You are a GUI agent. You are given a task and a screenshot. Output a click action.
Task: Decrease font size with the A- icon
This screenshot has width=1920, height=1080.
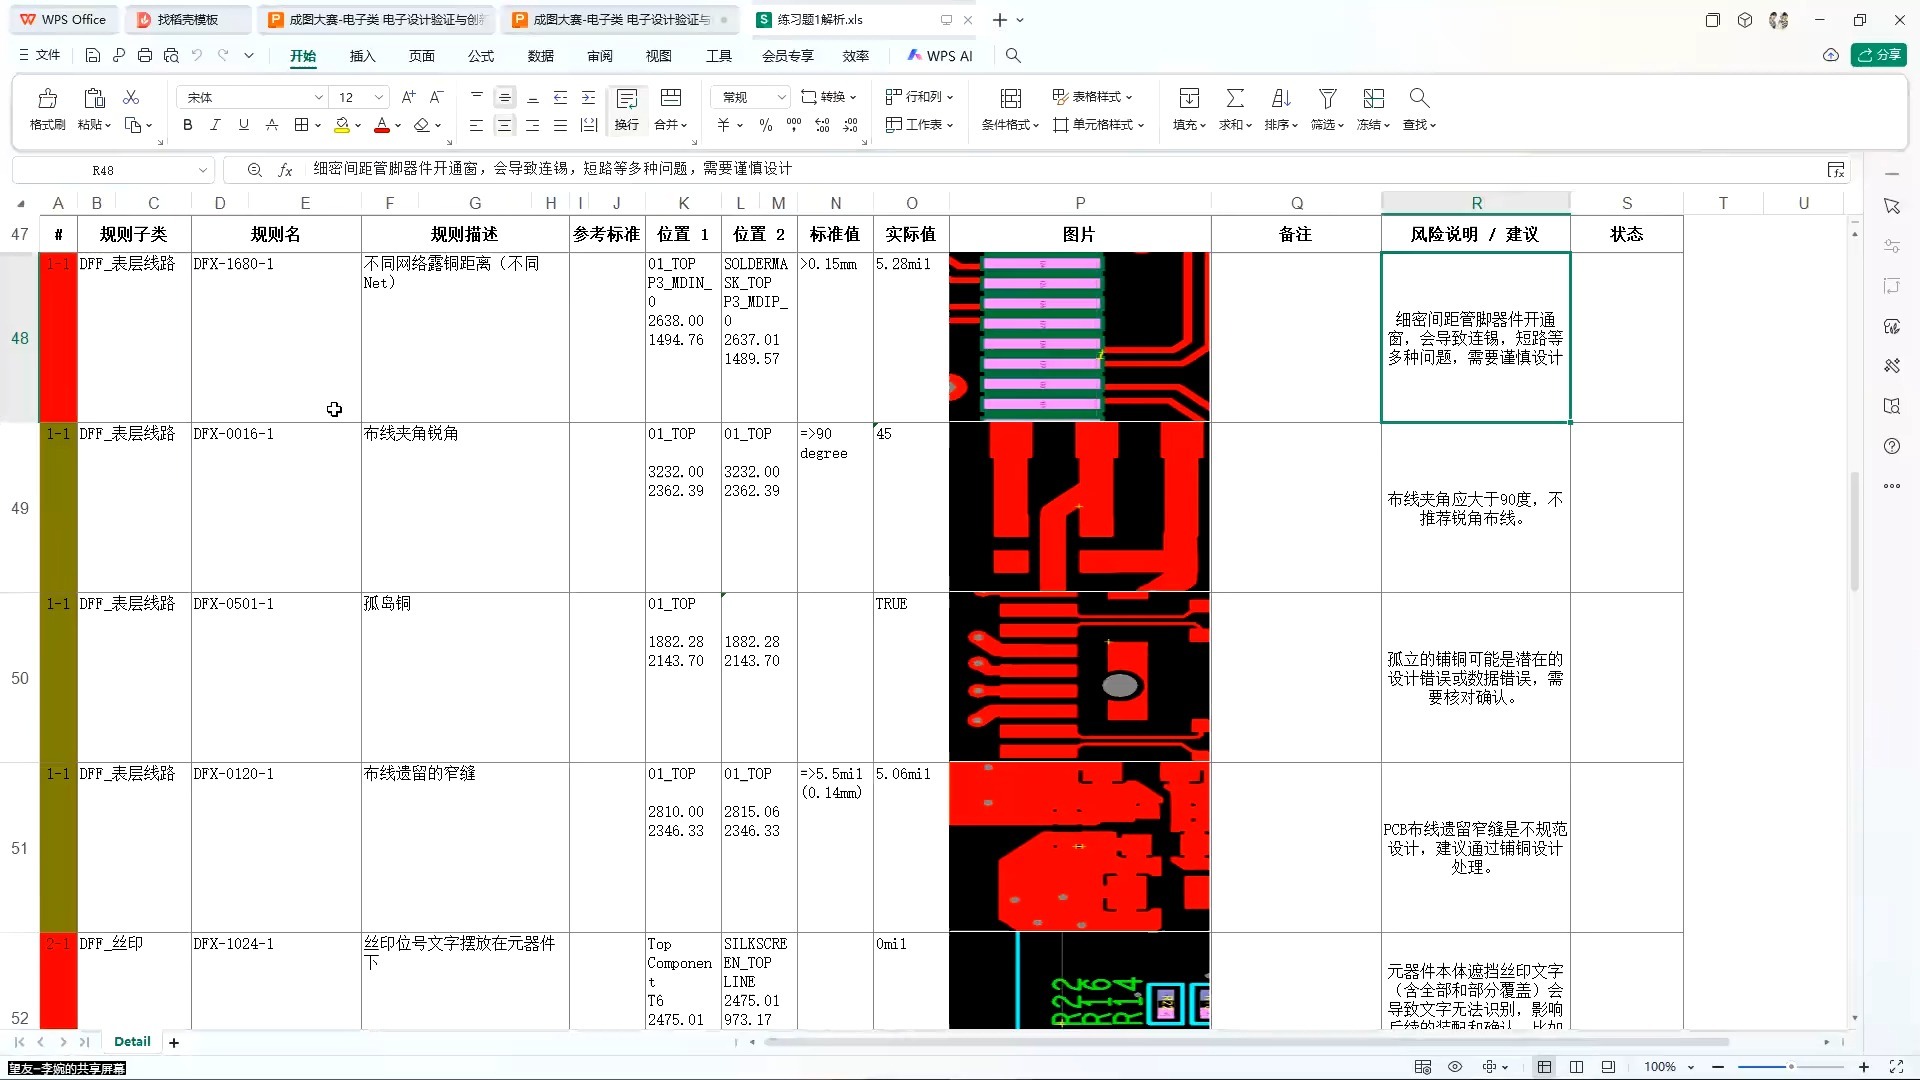[x=436, y=97]
